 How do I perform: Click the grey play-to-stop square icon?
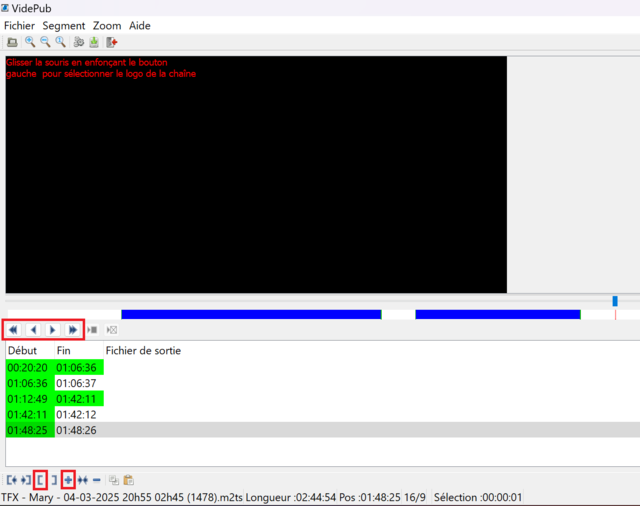coord(92,330)
